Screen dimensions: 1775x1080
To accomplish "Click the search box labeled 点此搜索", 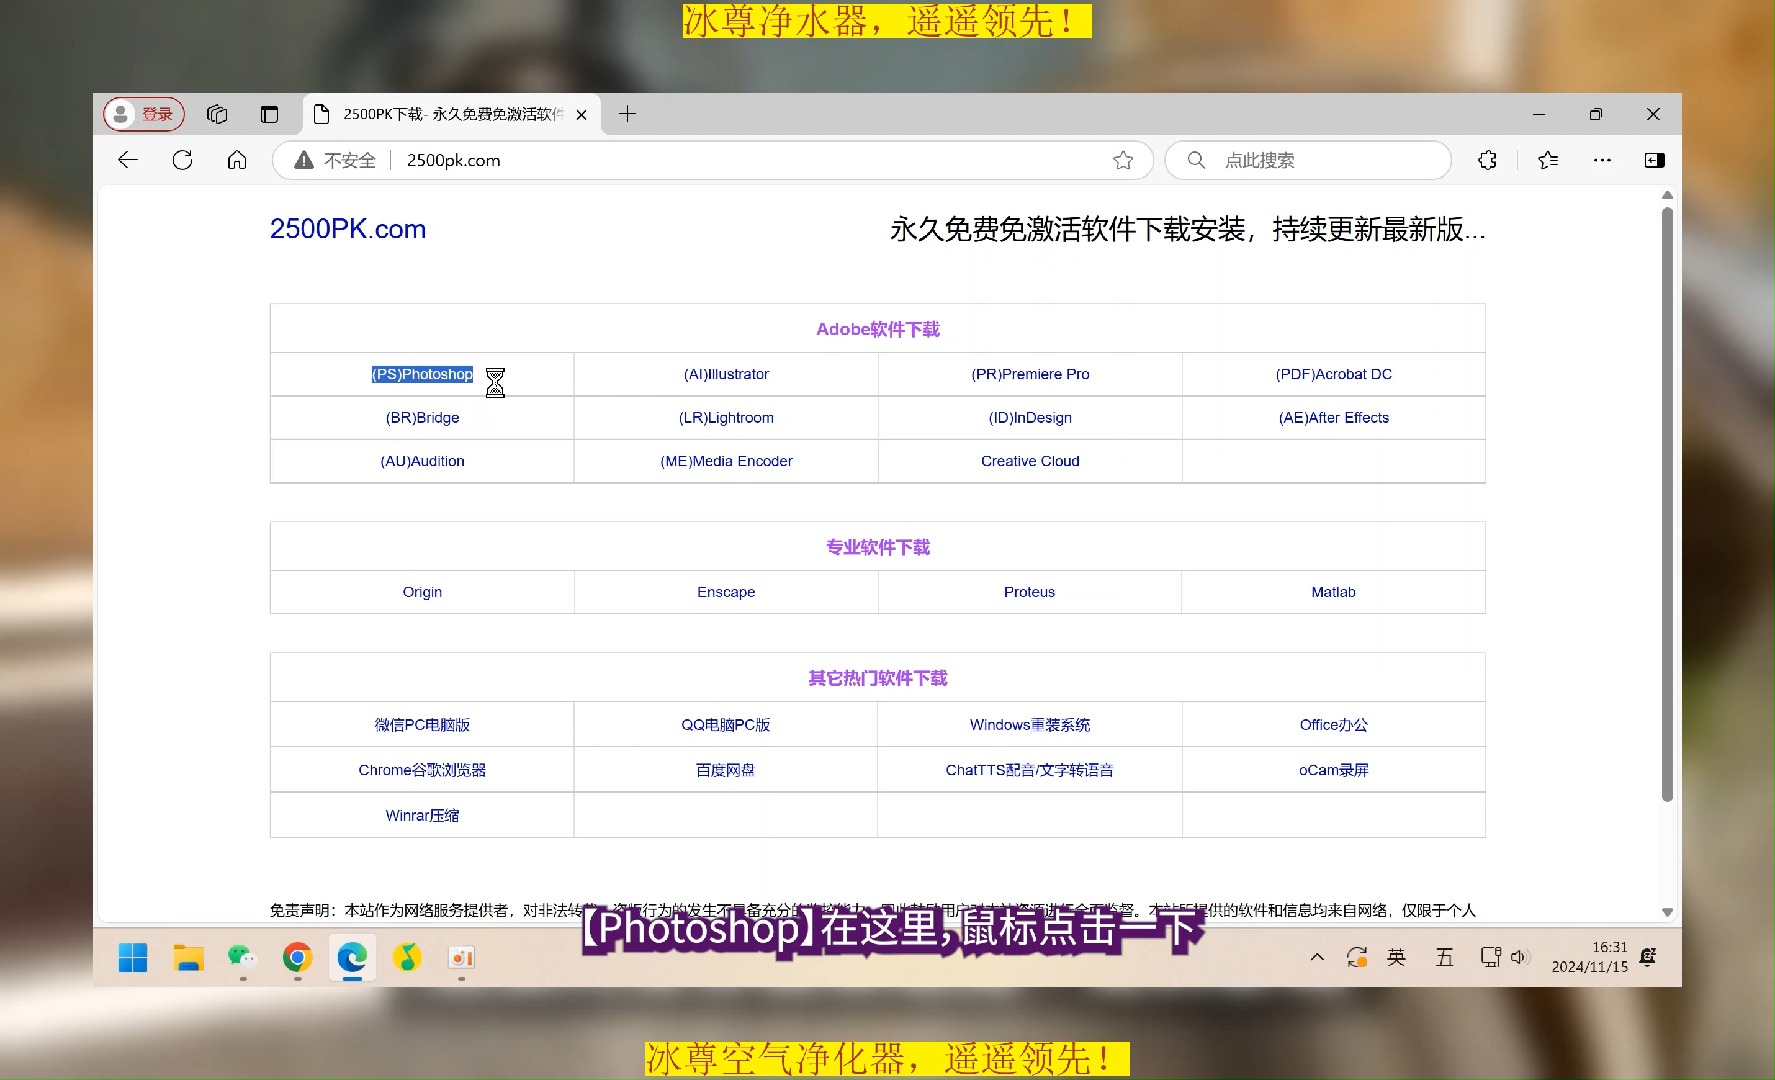I will coord(1308,160).
